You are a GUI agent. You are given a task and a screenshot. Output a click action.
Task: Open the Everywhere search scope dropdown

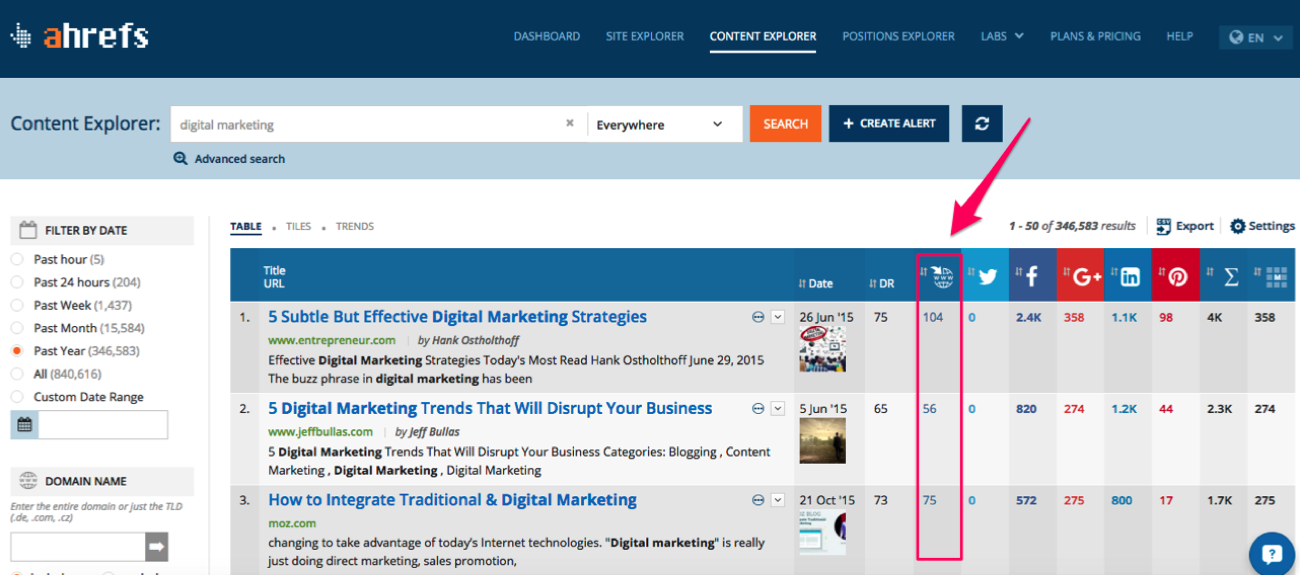coord(665,124)
